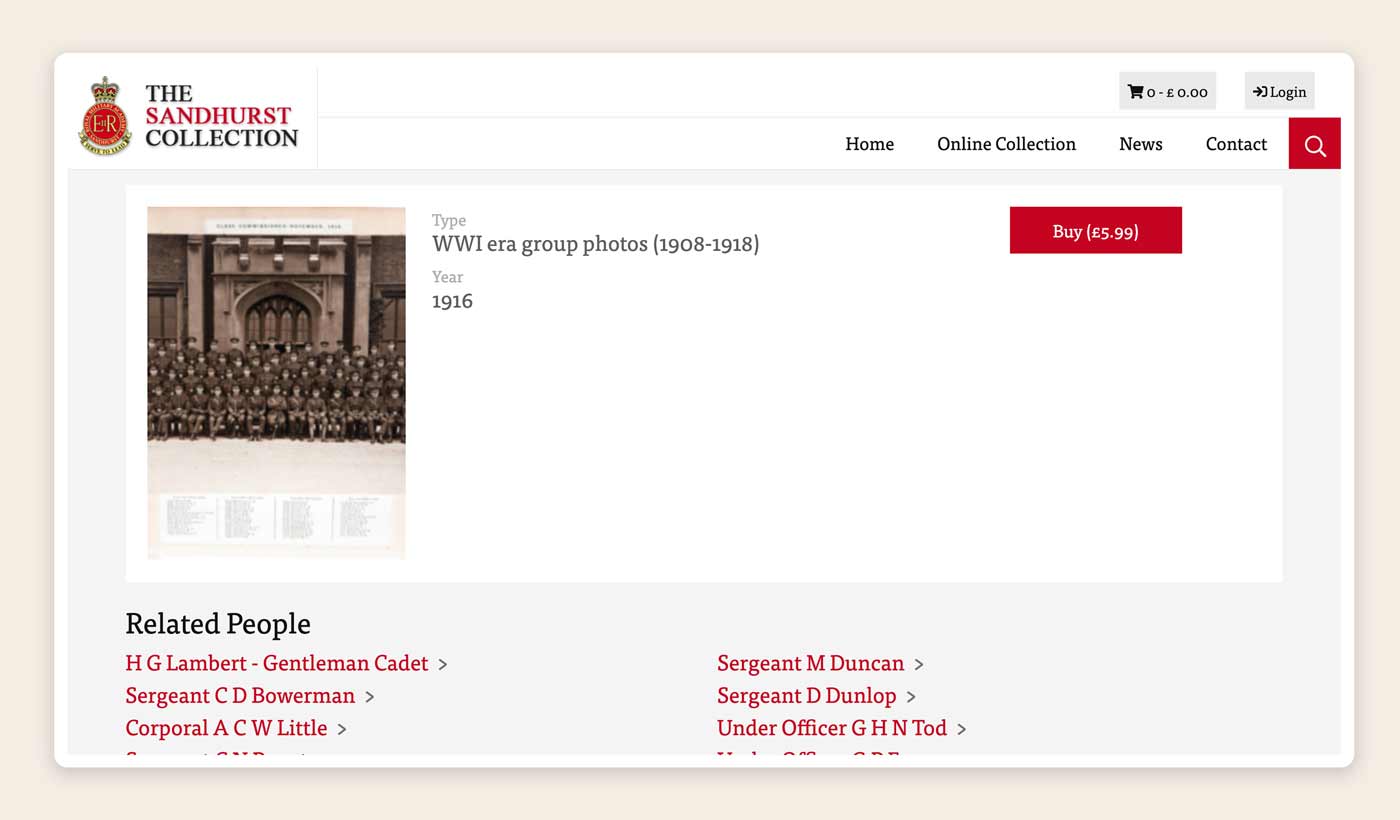Open the shopping cart showing £0.00

pos(1167,91)
